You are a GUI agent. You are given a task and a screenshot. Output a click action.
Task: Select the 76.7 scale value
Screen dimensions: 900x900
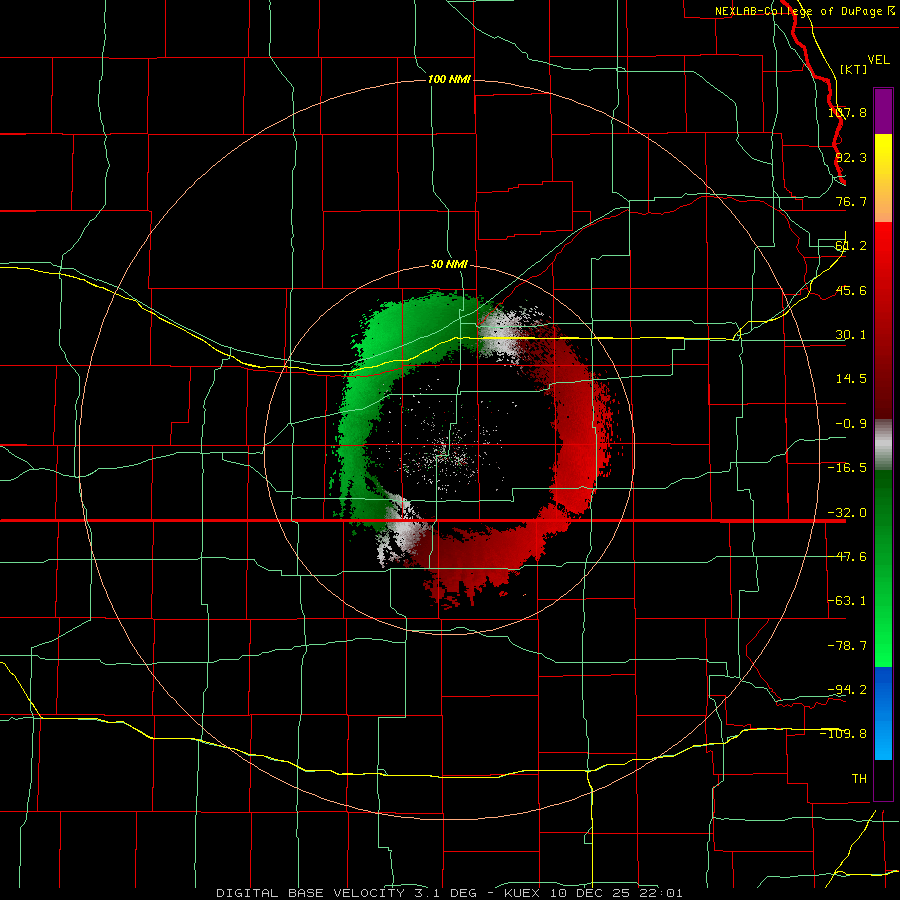click(x=851, y=201)
